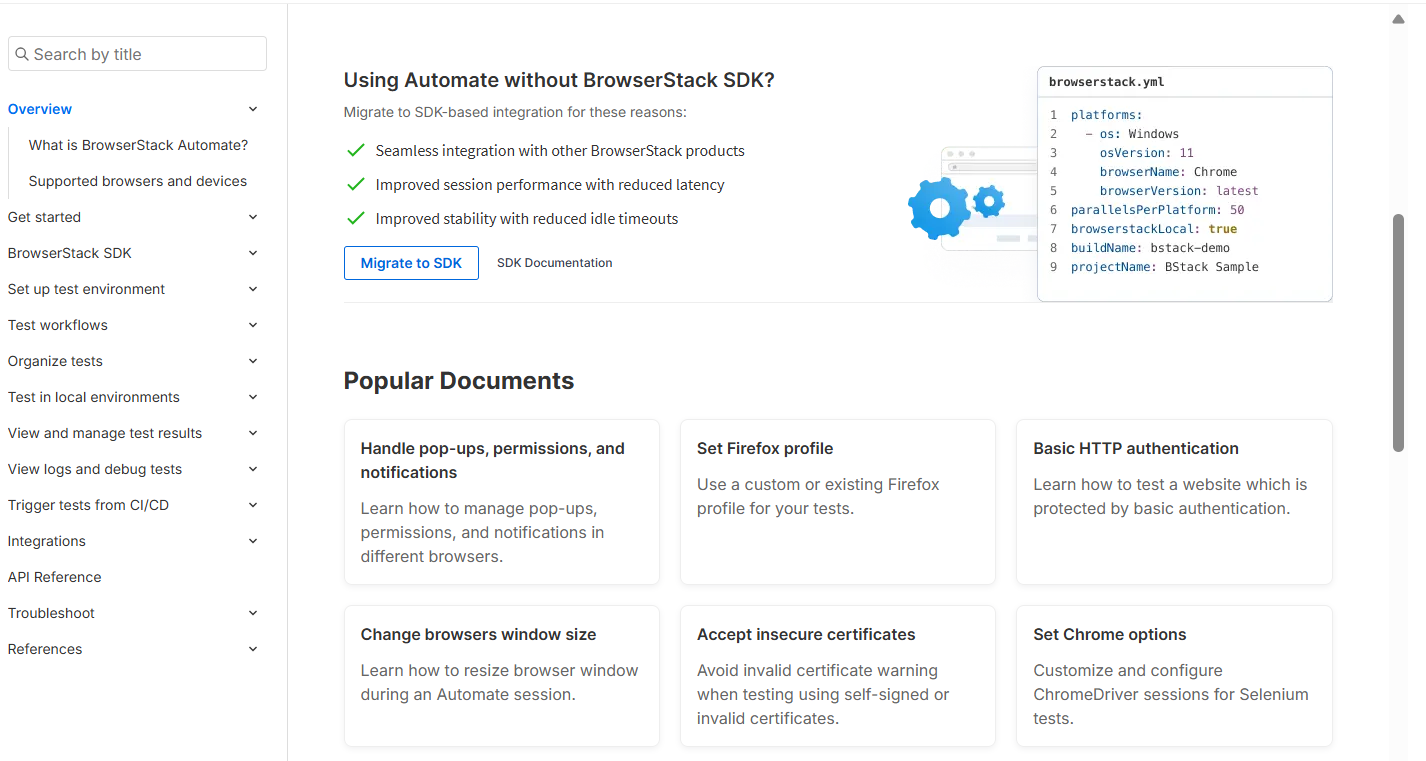Select Test in local environments item
The width and height of the screenshot is (1426, 761).
(94, 397)
